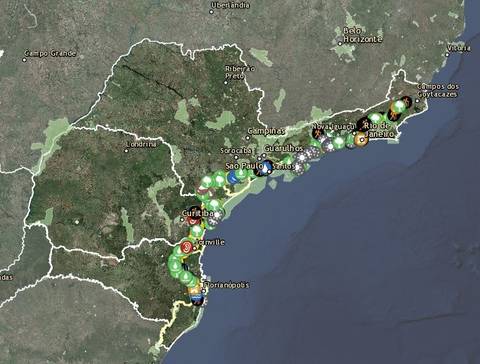Select black hiker marker nearest Campos dos Goytacazes
The height and width of the screenshot is (364, 480).
tap(406, 101)
